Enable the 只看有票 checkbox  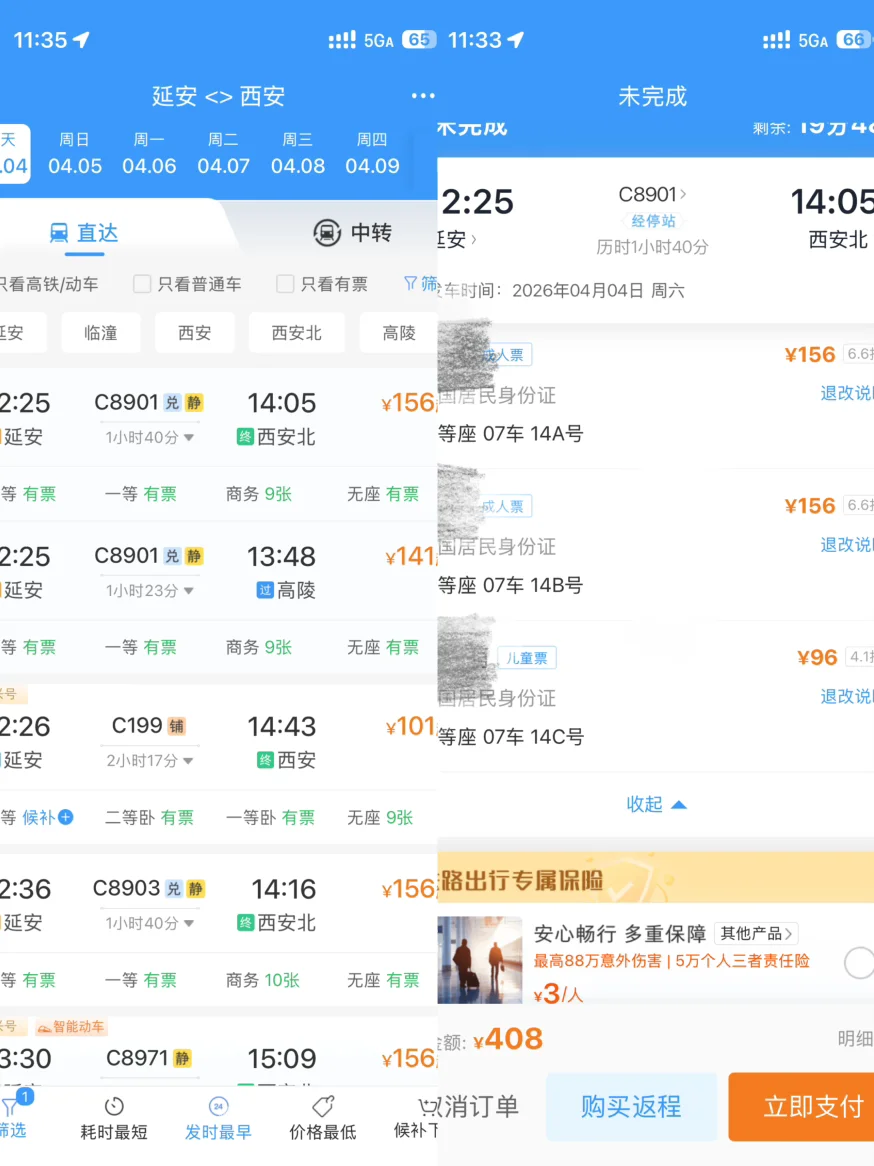pyautogui.click(x=285, y=284)
